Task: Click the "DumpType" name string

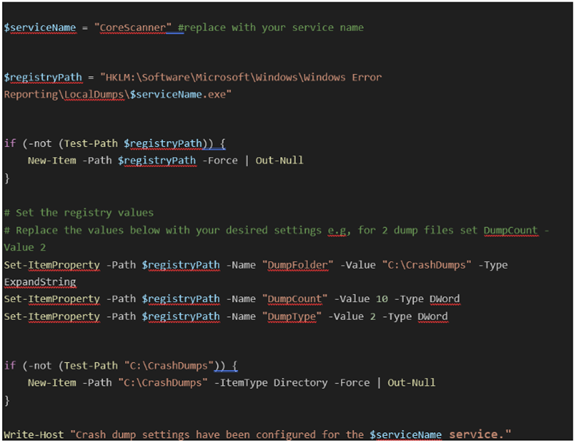Action: pyautogui.click(x=292, y=316)
